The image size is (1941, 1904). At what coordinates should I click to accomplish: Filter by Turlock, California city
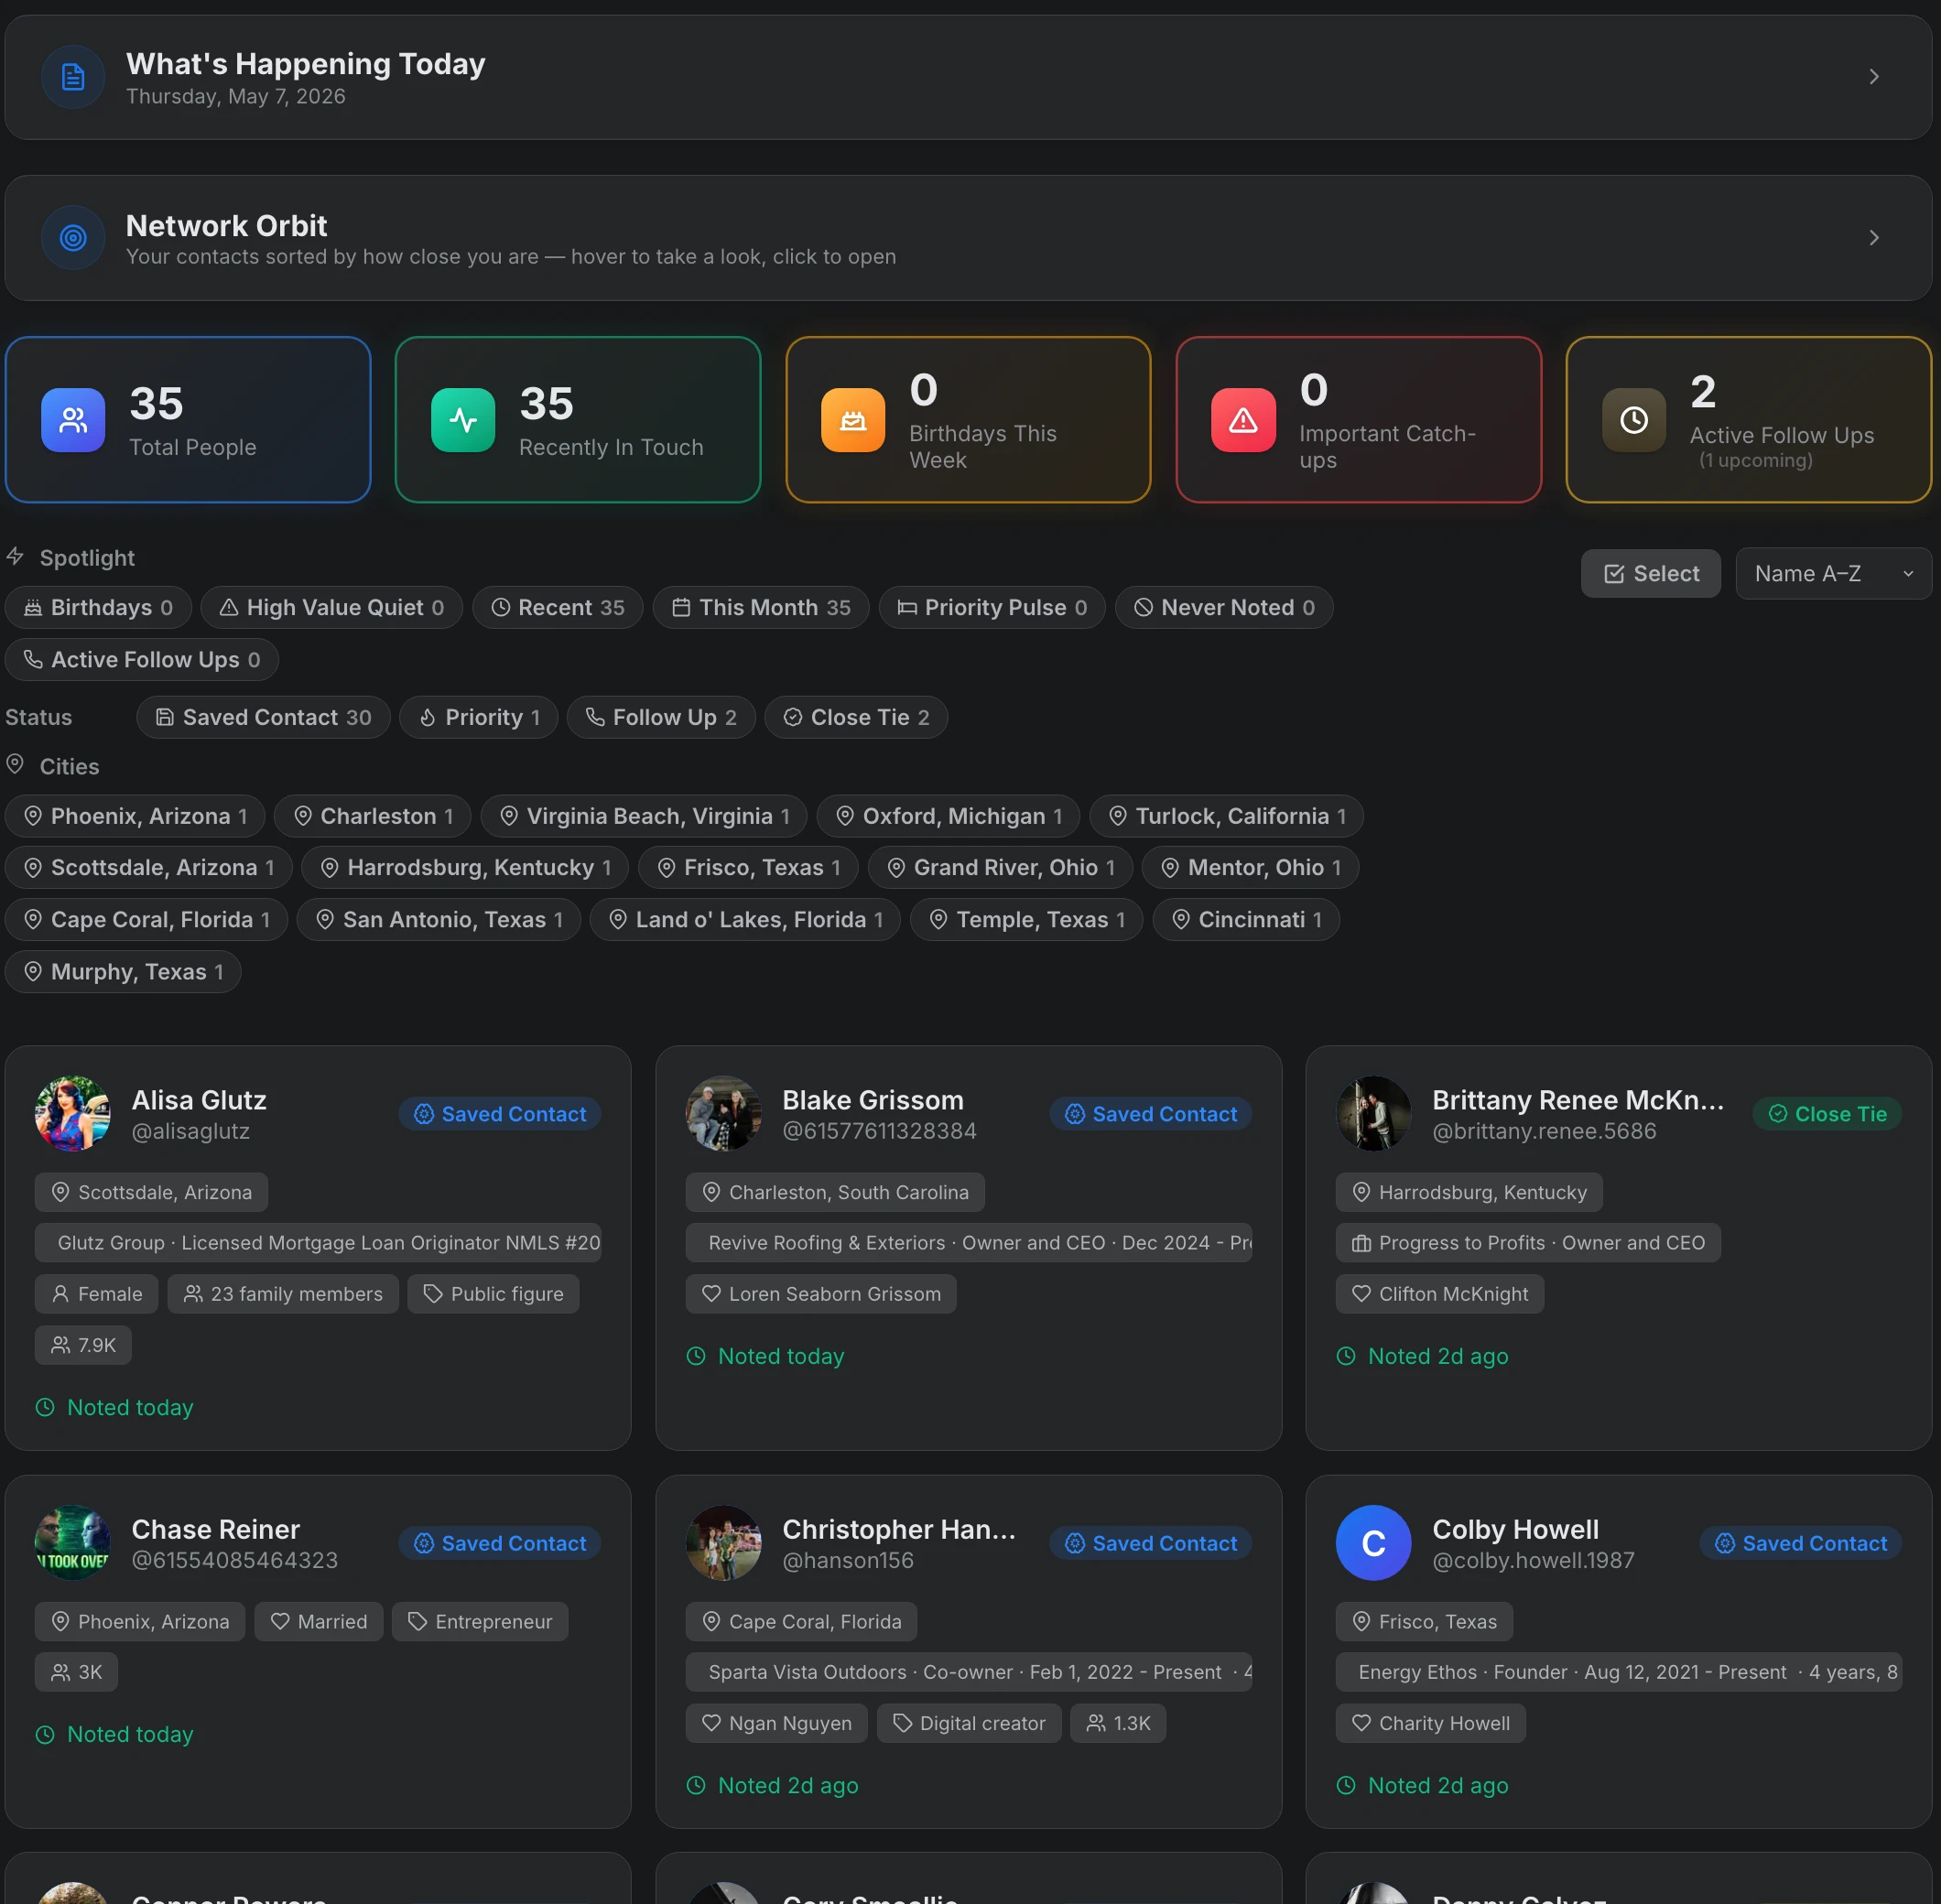[1226, 816]
